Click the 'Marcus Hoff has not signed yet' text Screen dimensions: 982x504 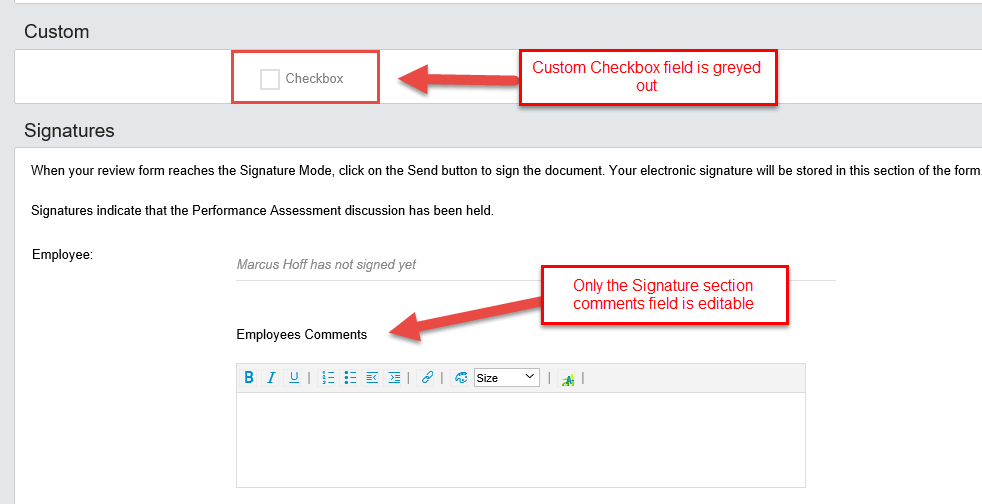coord(326,264)
